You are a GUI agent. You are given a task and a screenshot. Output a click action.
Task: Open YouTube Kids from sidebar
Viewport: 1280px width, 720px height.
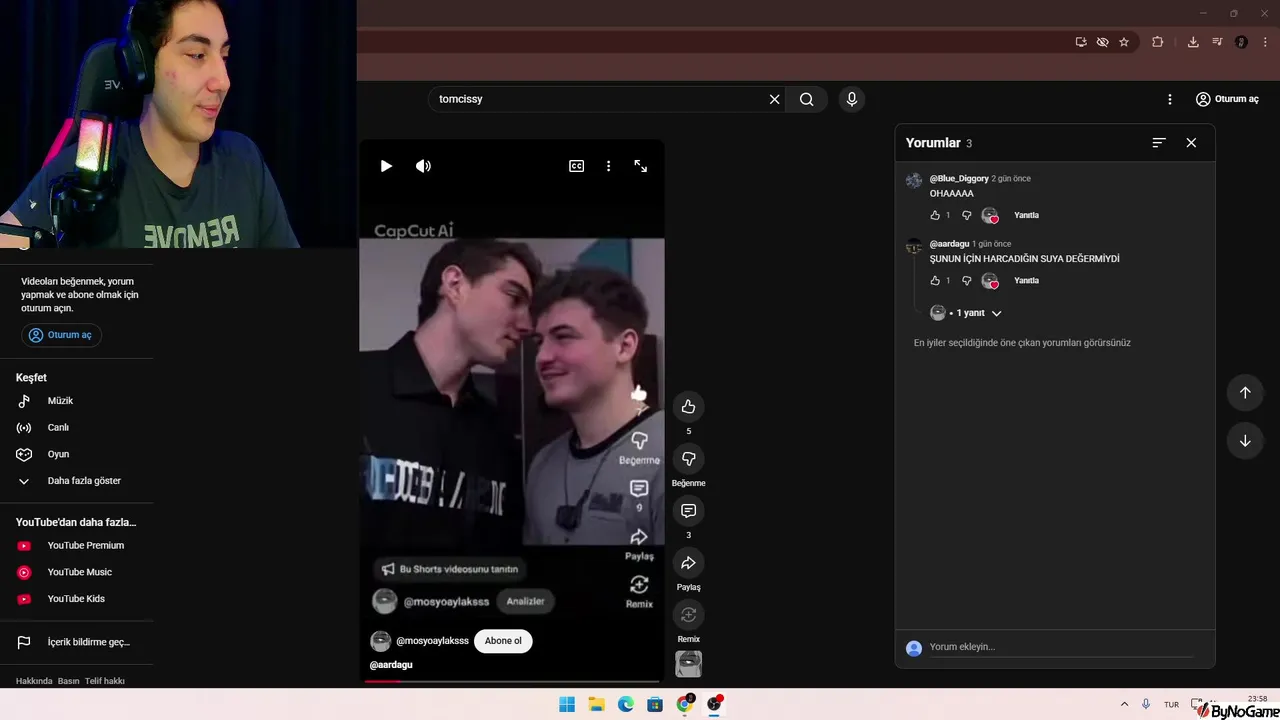76,599
